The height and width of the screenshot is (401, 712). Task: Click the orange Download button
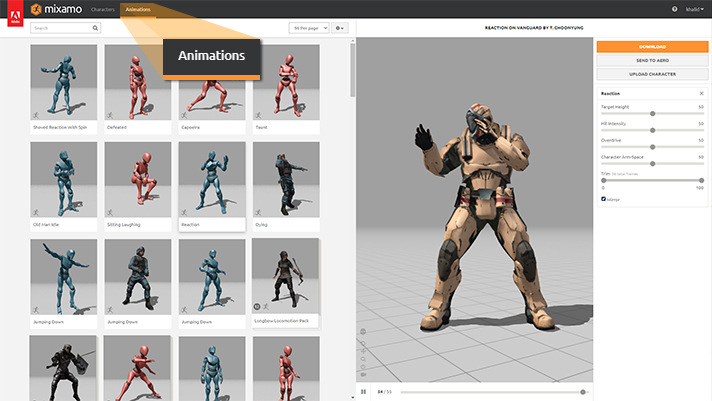click(x=652, y=47)
